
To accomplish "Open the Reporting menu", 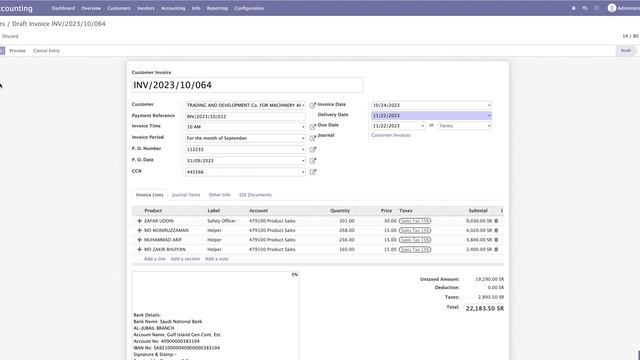I will click(x=217, y=8).
